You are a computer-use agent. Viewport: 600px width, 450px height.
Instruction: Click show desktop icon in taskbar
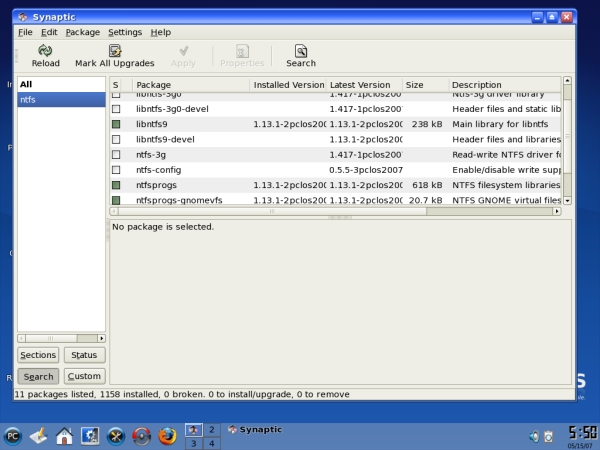point(38,436)
